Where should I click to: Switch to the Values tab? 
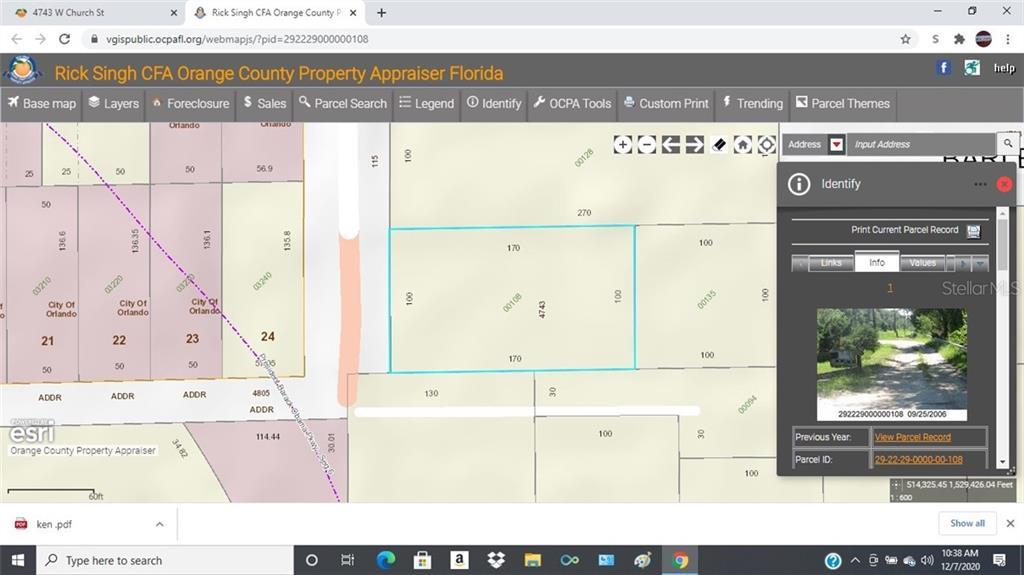(922, 263)
